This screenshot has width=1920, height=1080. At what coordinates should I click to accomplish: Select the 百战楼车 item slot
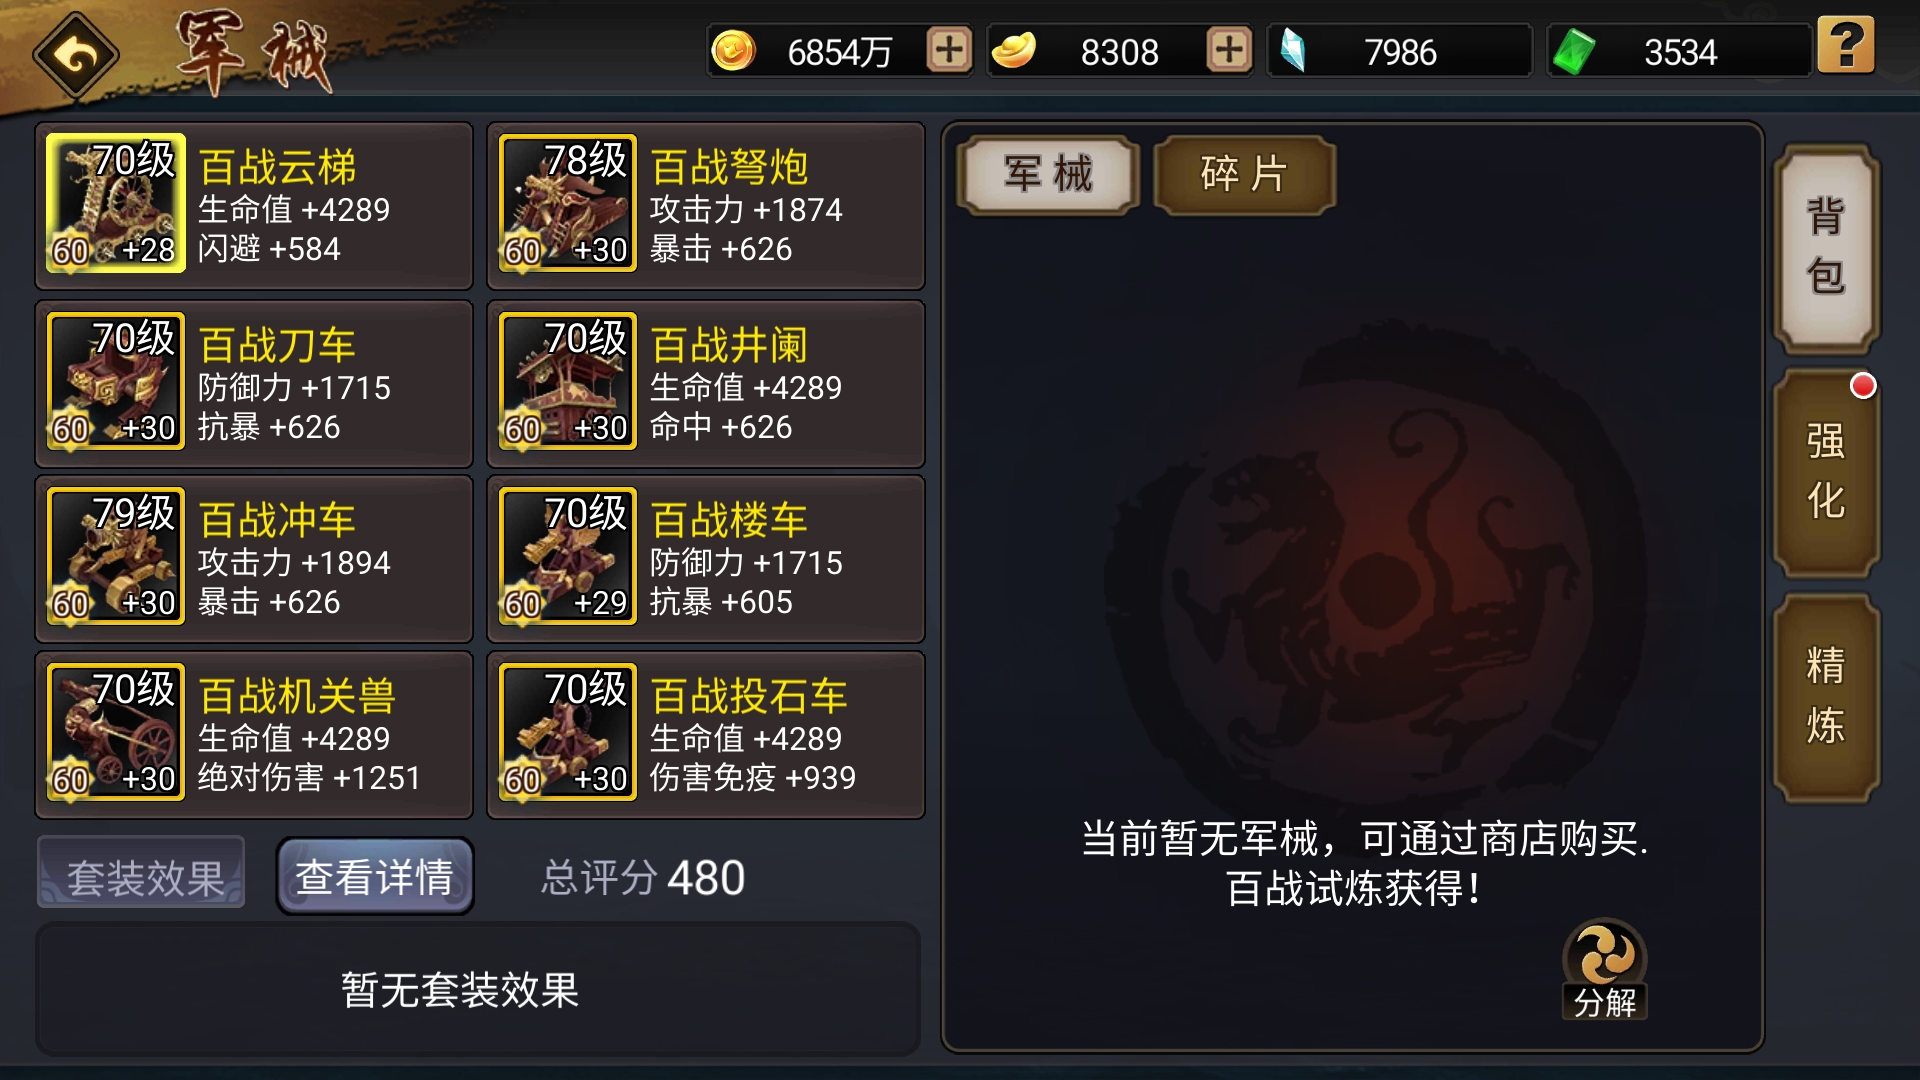(x=706, y=559)
